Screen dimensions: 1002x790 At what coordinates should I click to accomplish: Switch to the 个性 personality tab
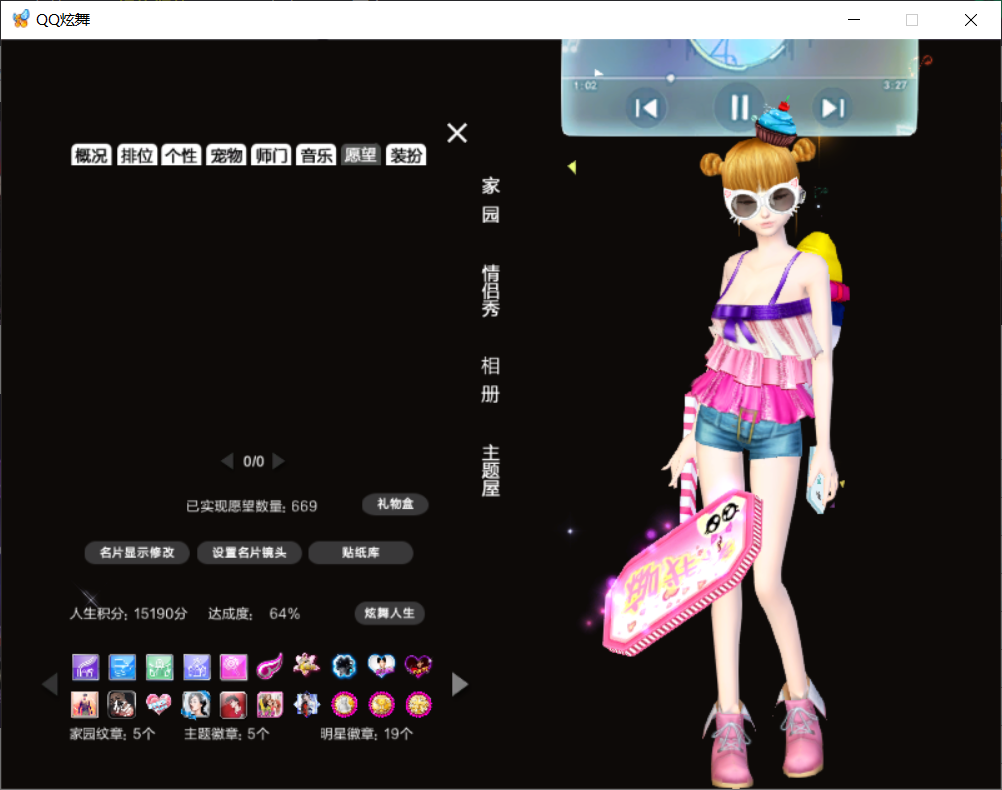coord(181,155)
